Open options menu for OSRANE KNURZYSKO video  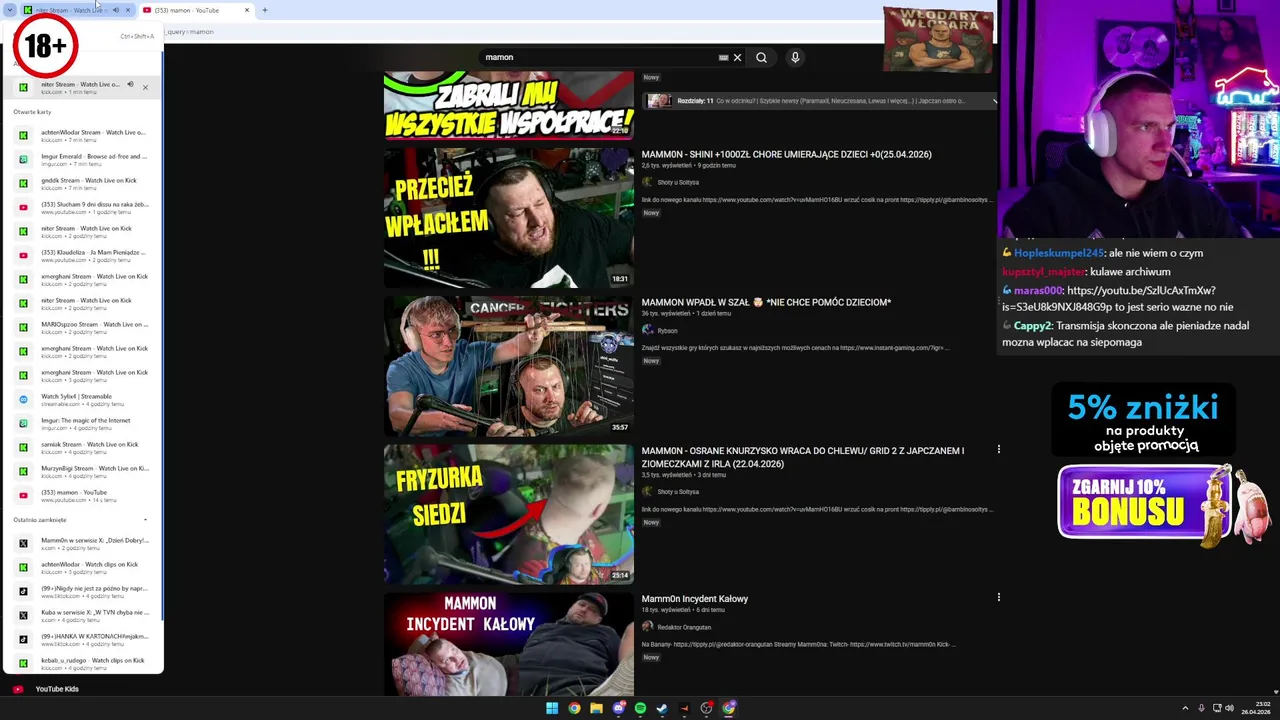tap(998, 449)
